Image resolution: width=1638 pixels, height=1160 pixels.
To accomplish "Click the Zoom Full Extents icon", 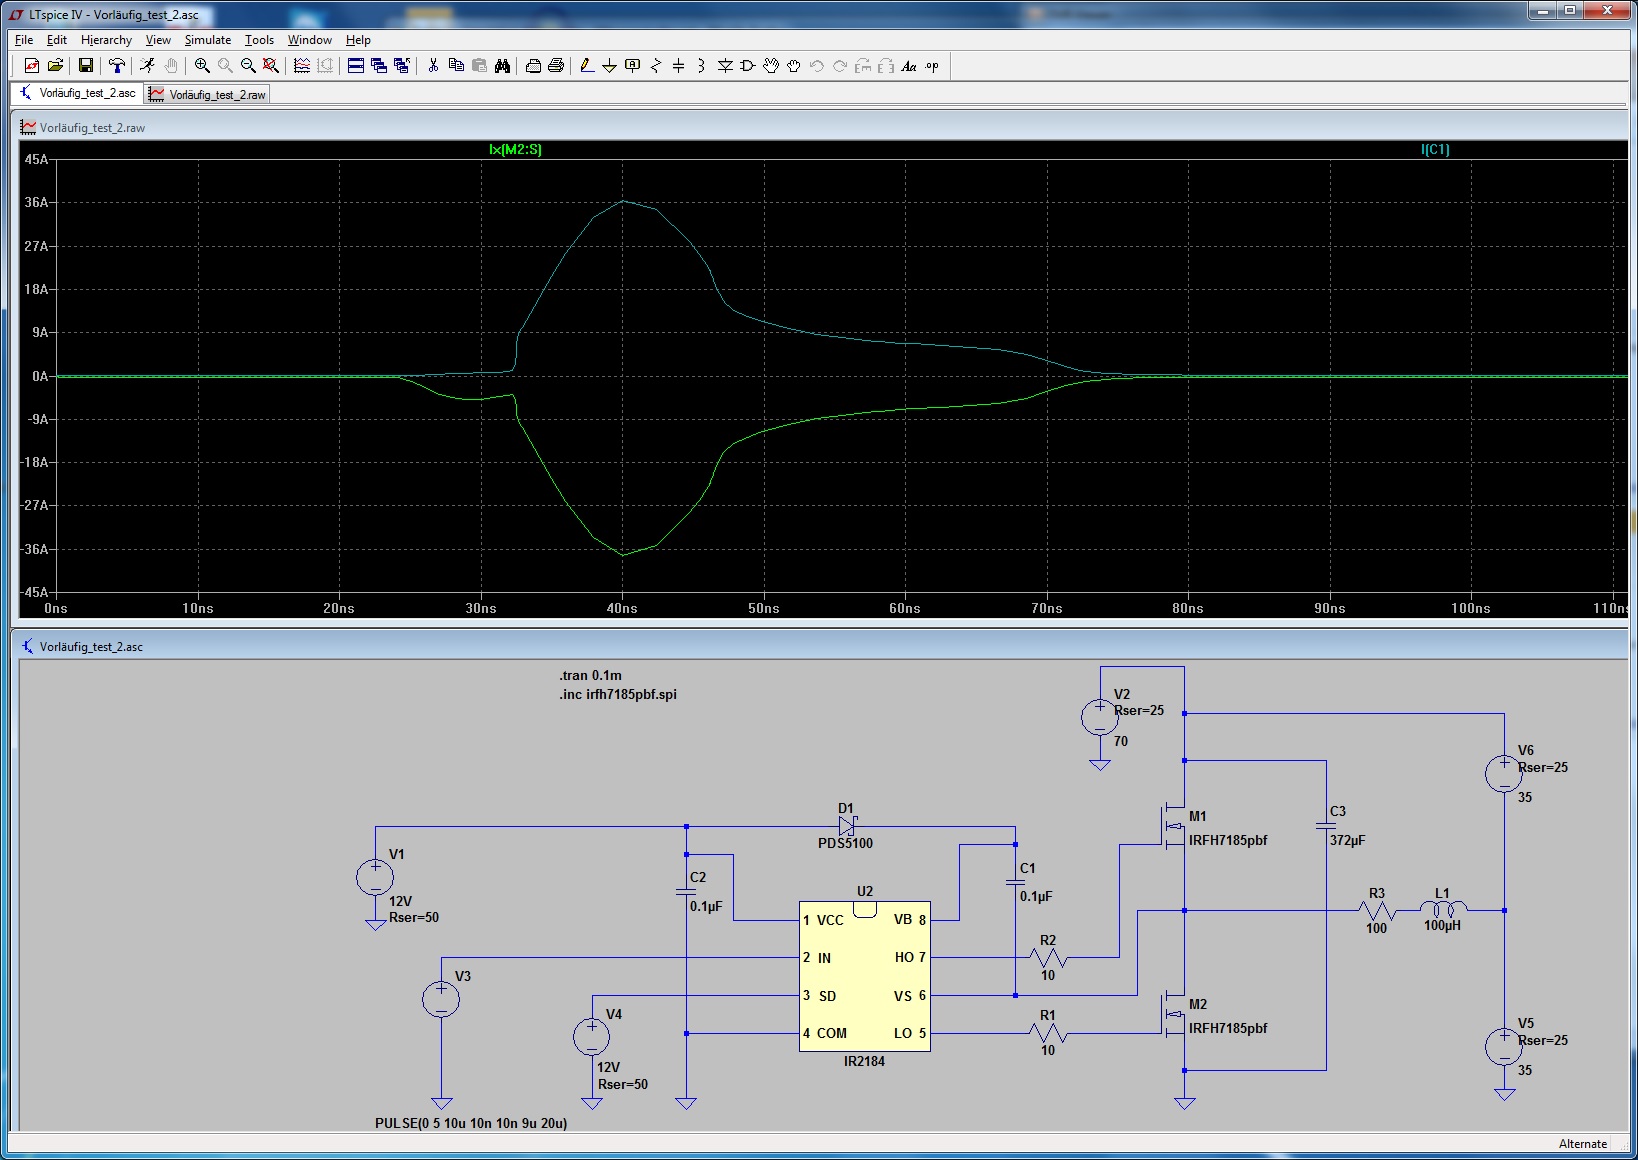I will pos(271,66).
